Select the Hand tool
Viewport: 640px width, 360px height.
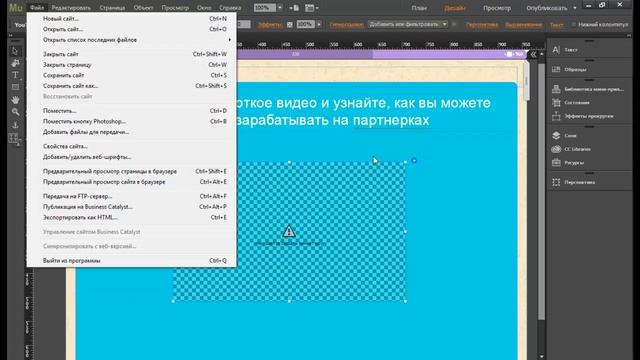coord(15,100)
